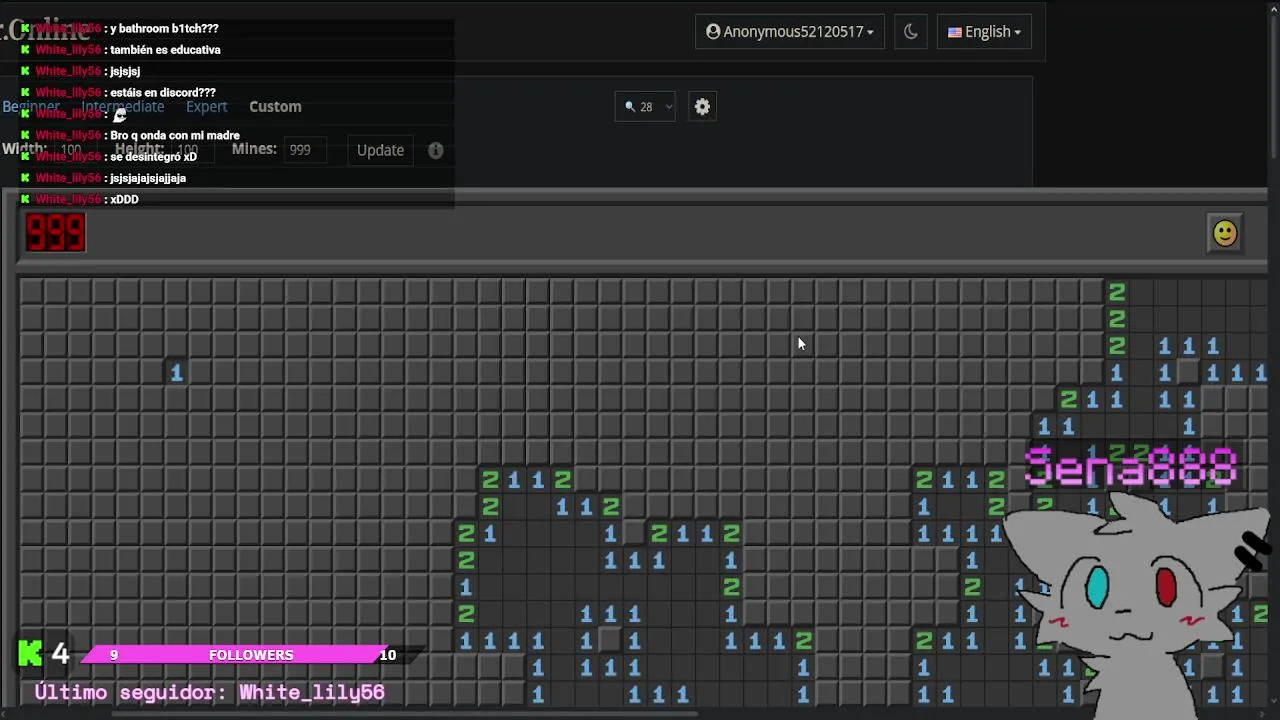Click the red 999 mine counter
This screenshot has width=1280, height=720.
pos(56,233)
